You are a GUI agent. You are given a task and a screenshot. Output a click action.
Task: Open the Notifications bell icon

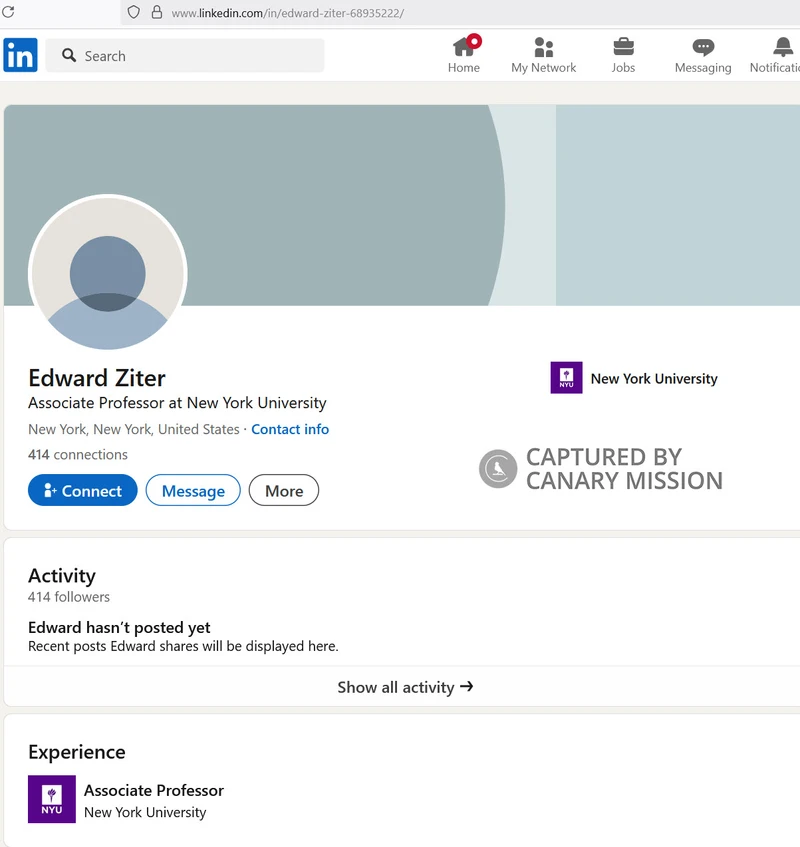(x=782, y=47)
